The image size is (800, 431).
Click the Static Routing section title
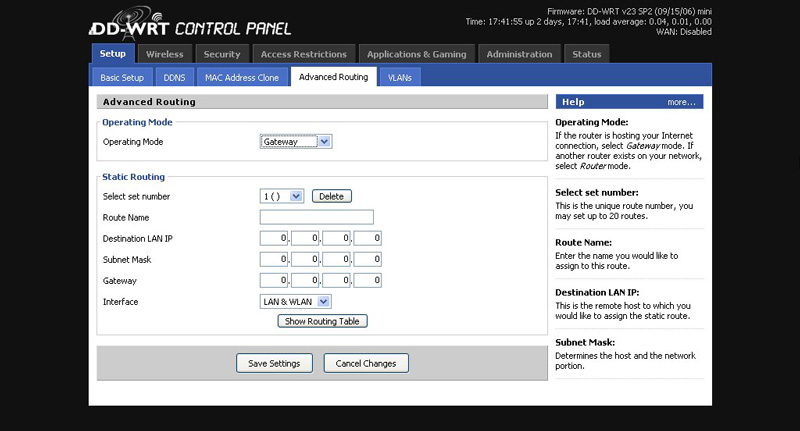click(x=134, y=177)
